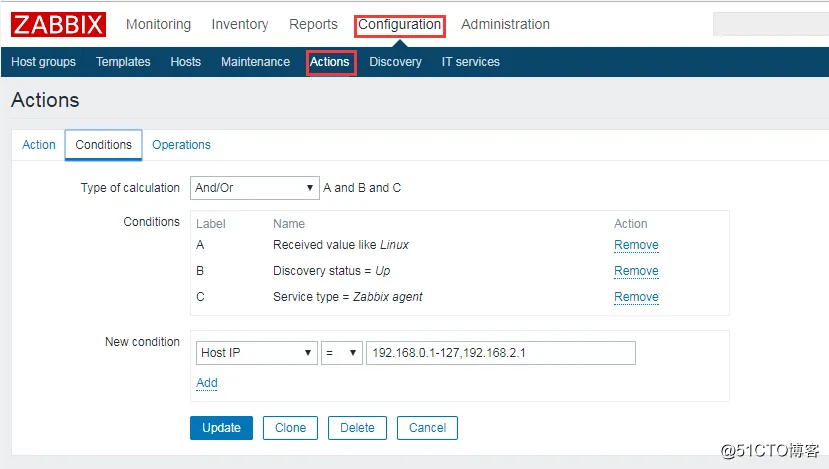Click the 'A and B and C' expression
This screenshot has width=829, height=469.
coord(362,188)
